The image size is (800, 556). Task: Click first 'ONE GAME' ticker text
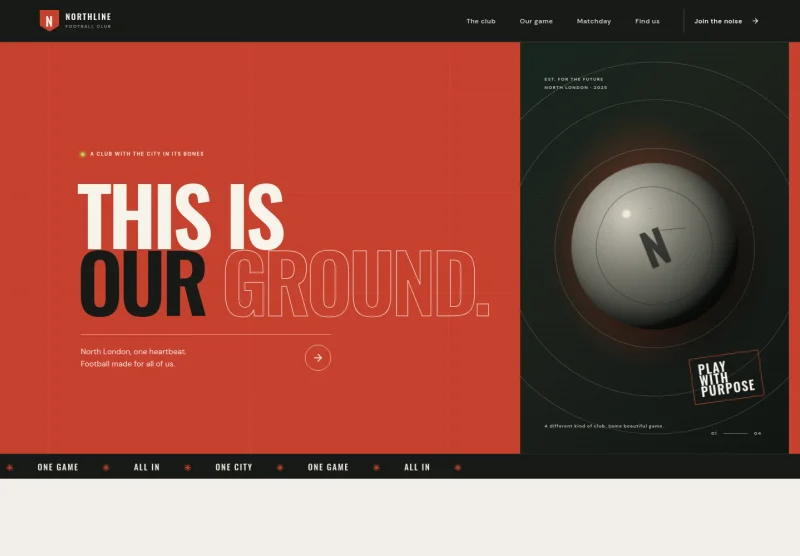coord(58,467)
